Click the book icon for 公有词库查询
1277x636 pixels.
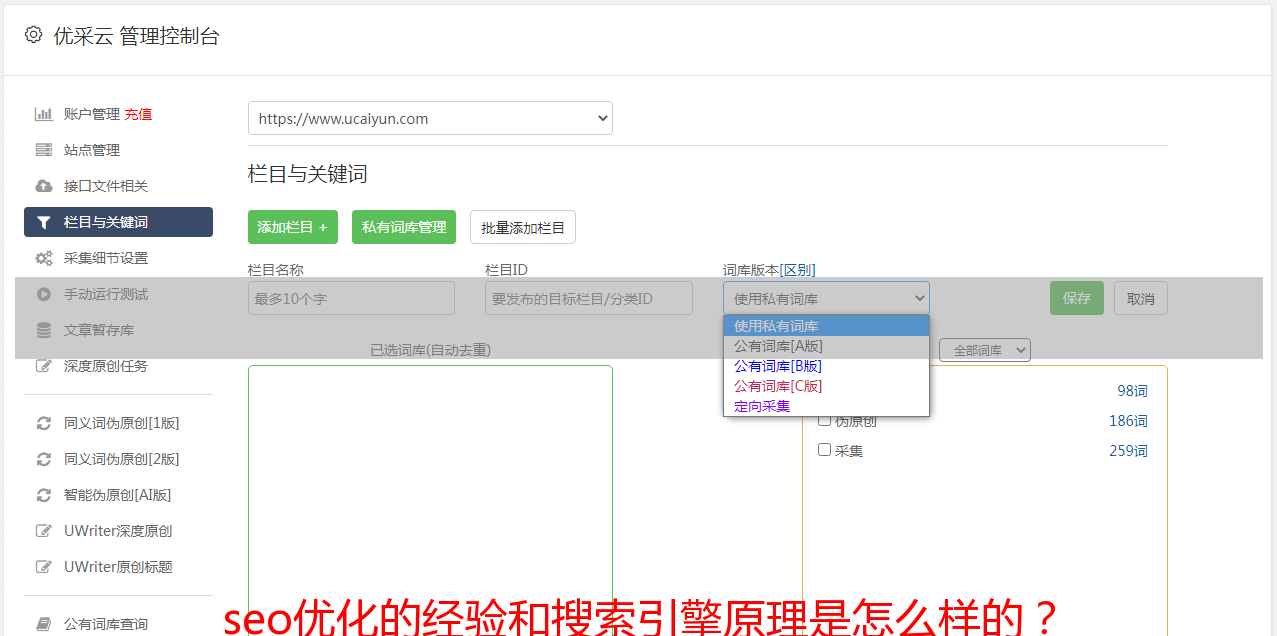pyautogui.click(x=43, y=624)
